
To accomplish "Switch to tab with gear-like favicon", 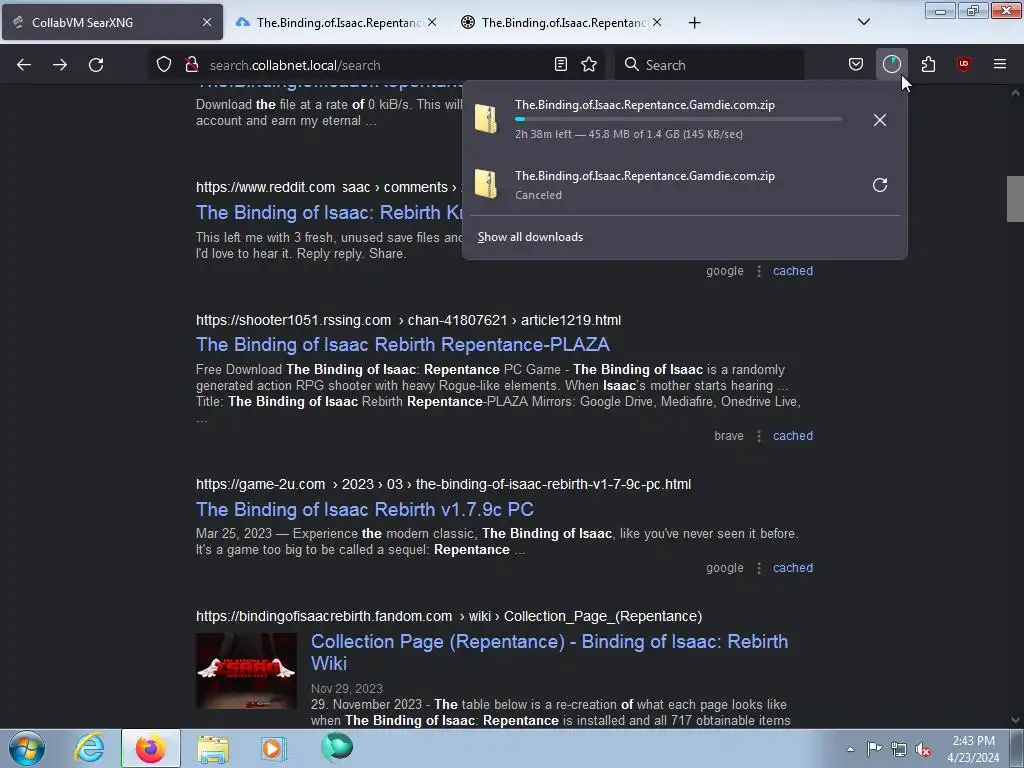I will coord(562,22).
